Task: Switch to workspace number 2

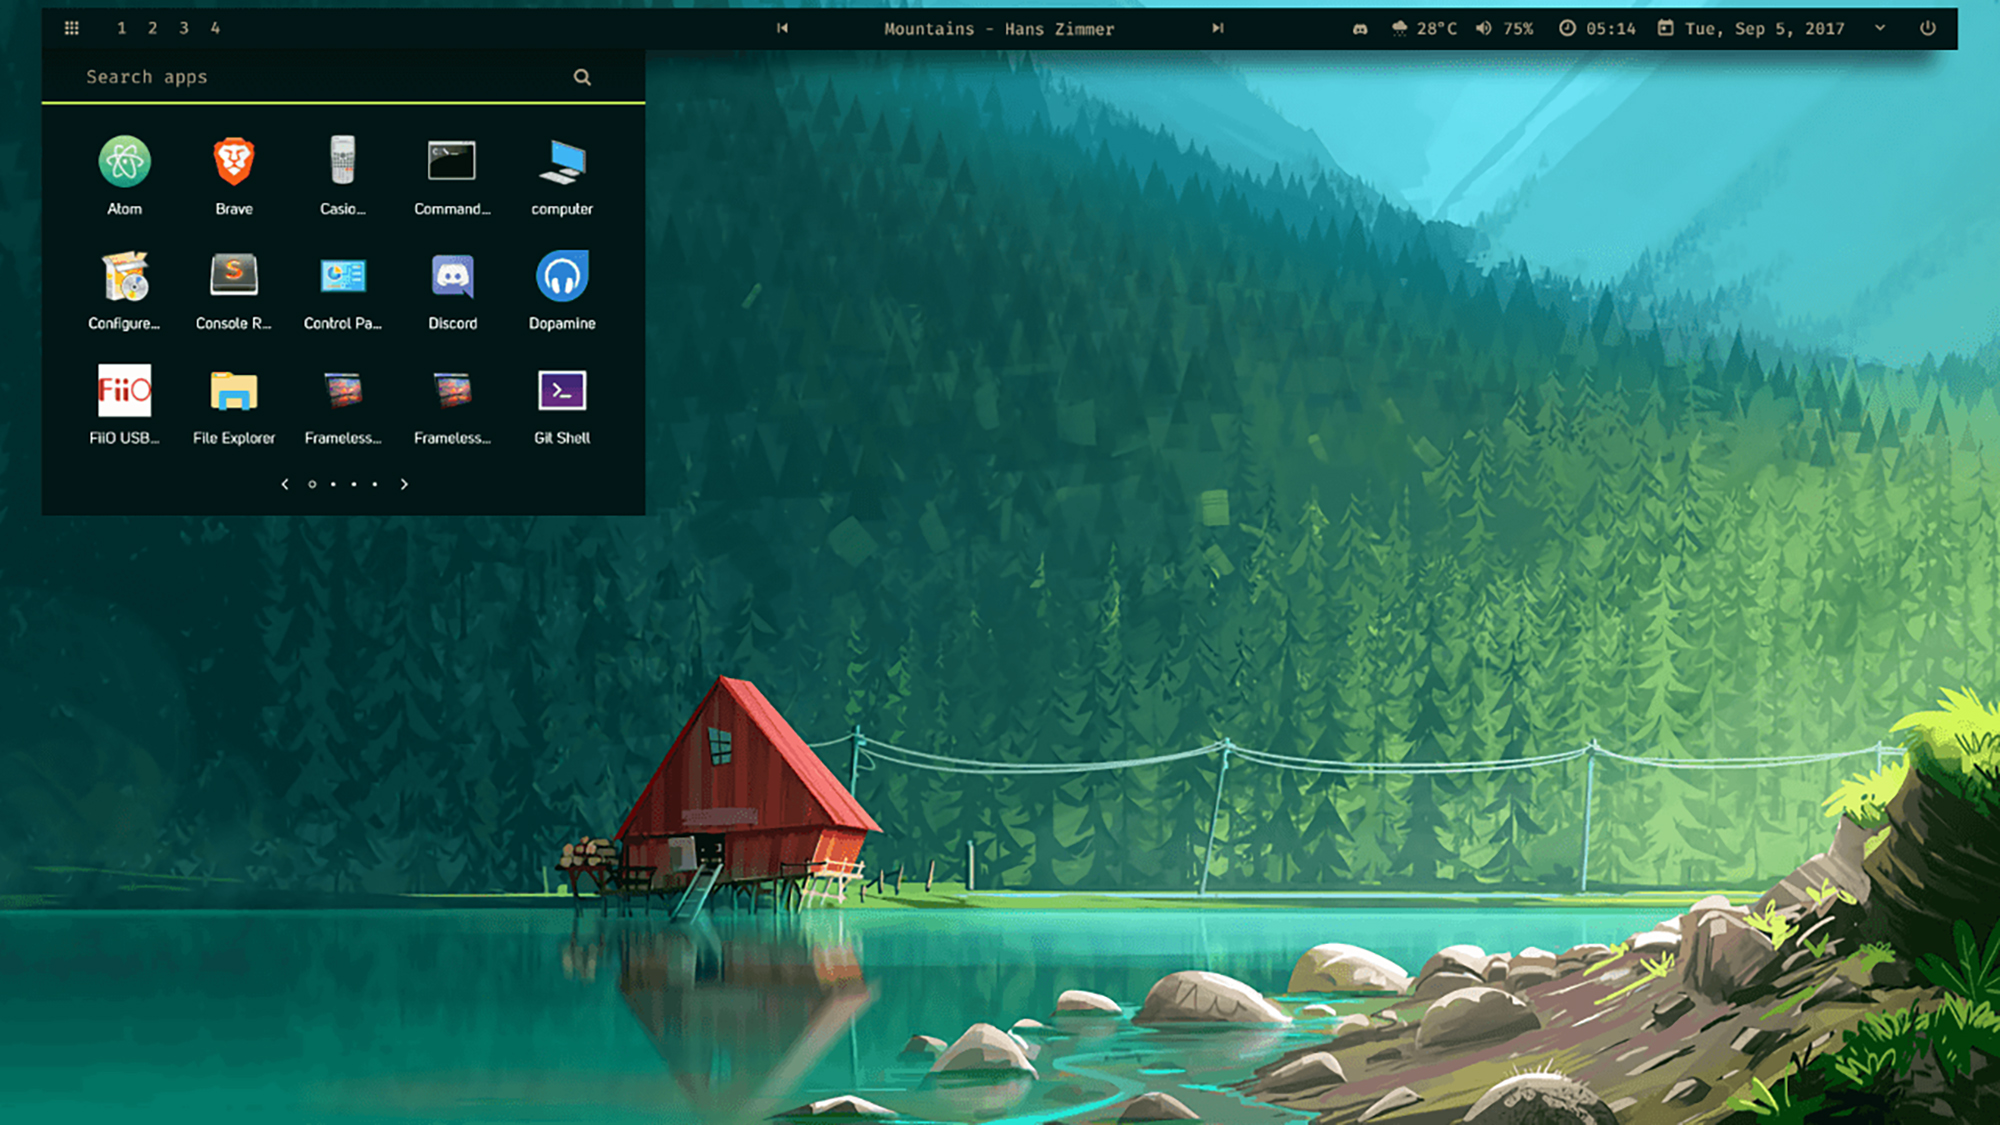Action: point(152,26)
